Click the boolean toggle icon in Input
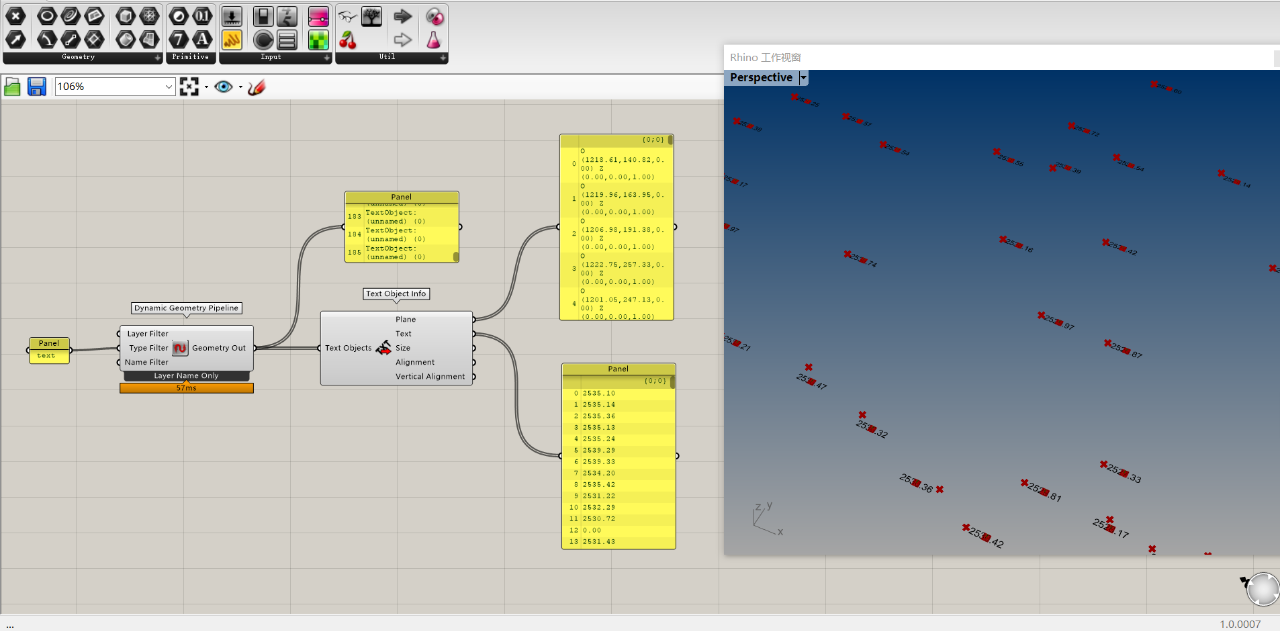 (x=263, y=16)
